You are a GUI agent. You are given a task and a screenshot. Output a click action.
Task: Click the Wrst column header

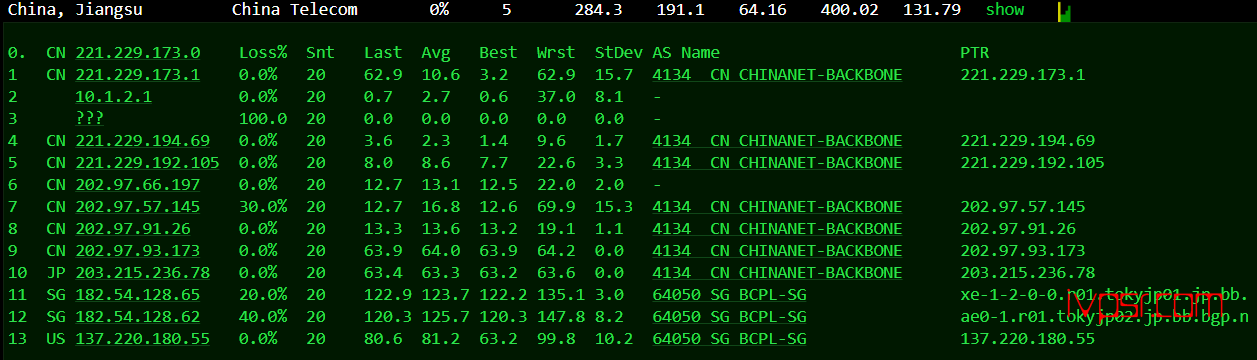556,52
